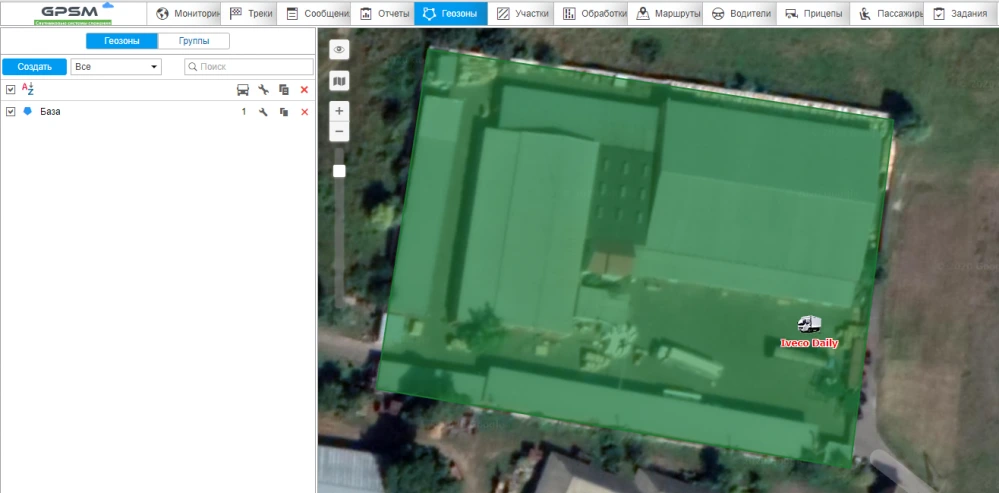Click the blue База geofence shape icon

[x=27, y=111]
